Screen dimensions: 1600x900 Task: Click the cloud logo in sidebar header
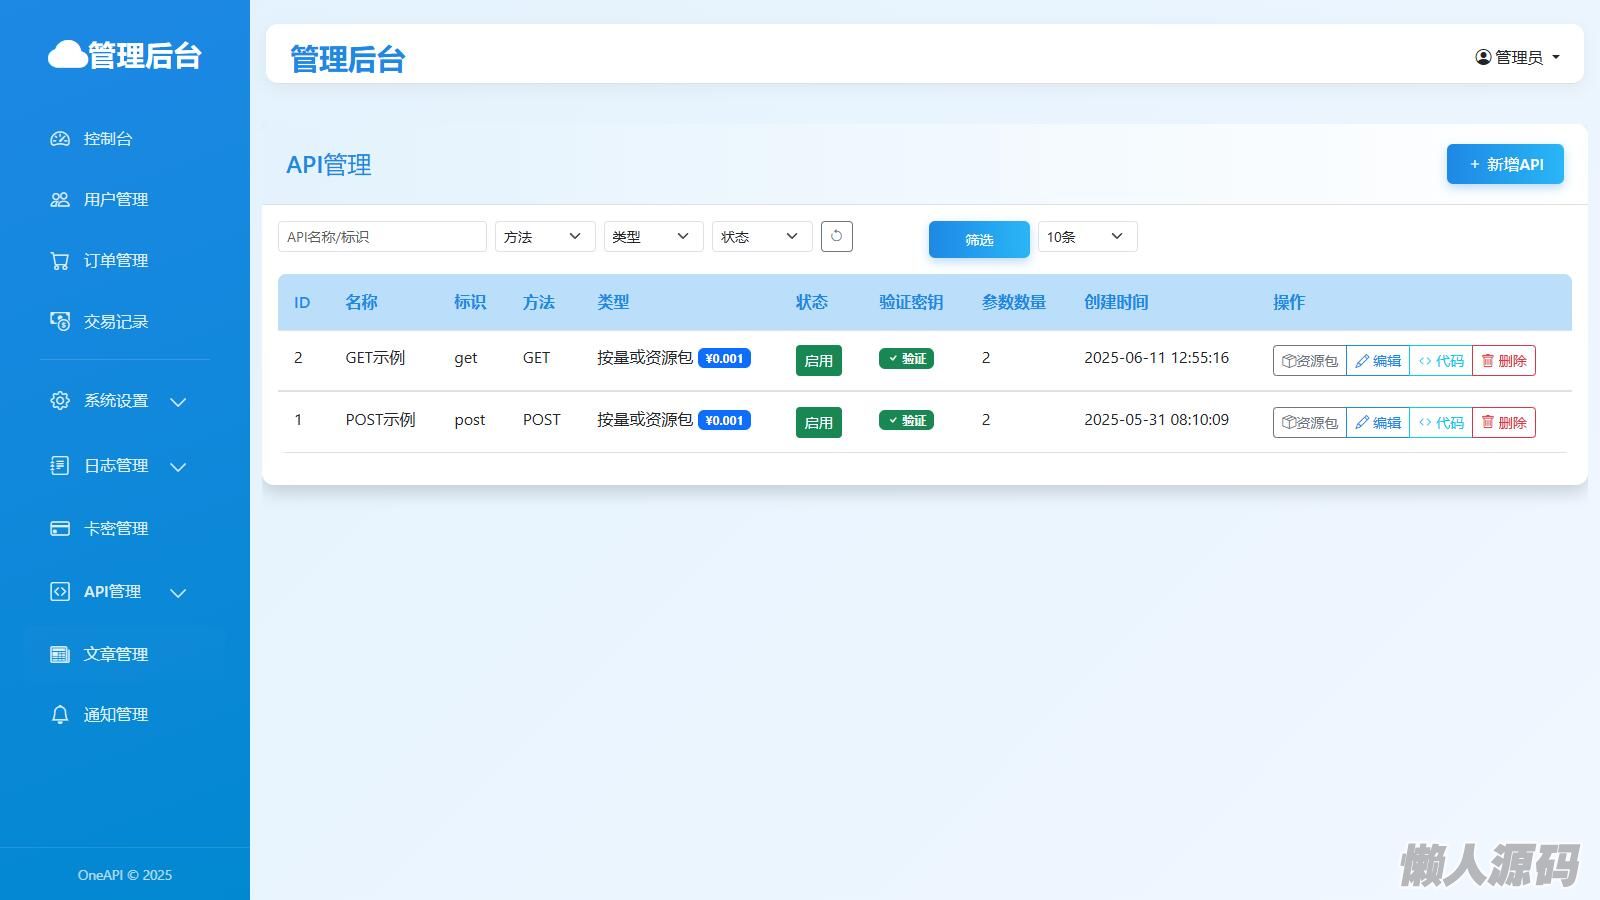point(67,55)
